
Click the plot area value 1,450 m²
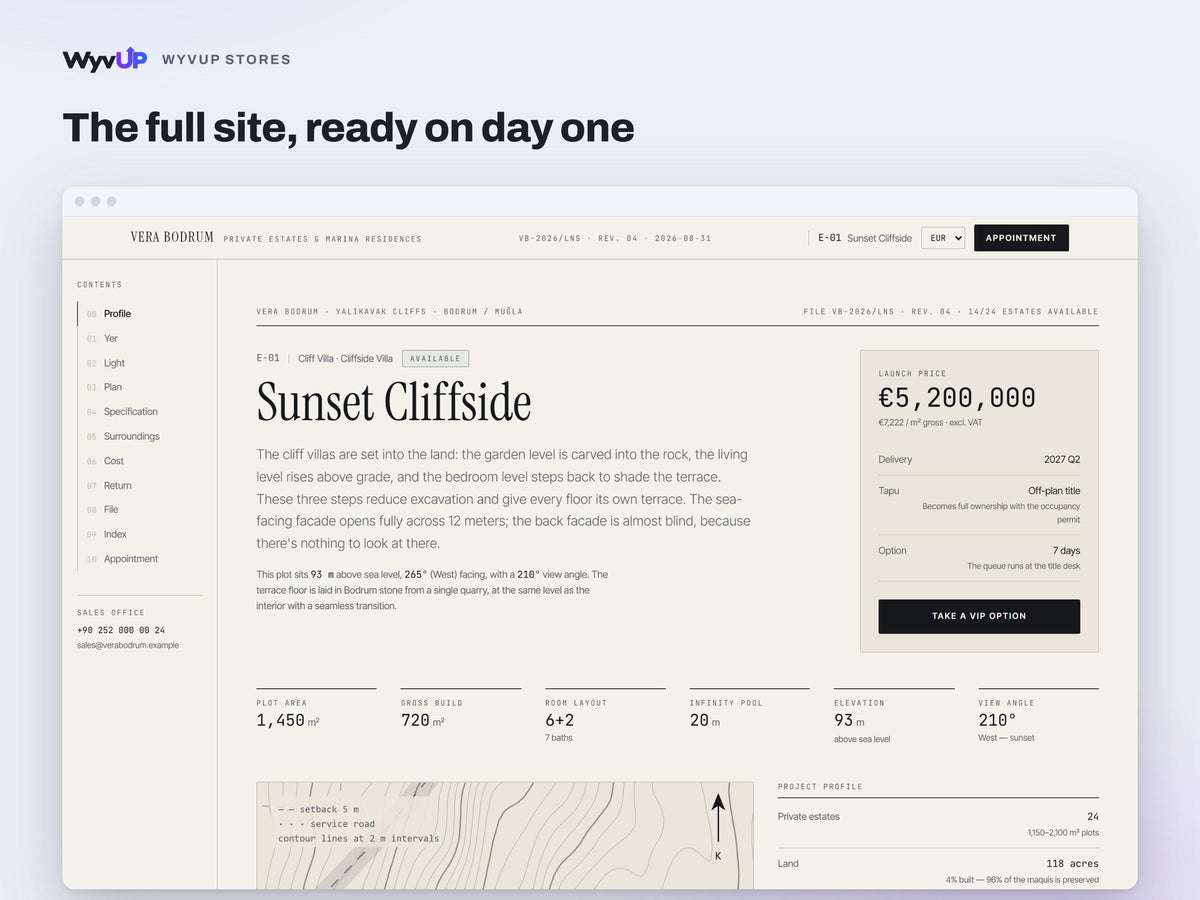[x=288, y=720]
